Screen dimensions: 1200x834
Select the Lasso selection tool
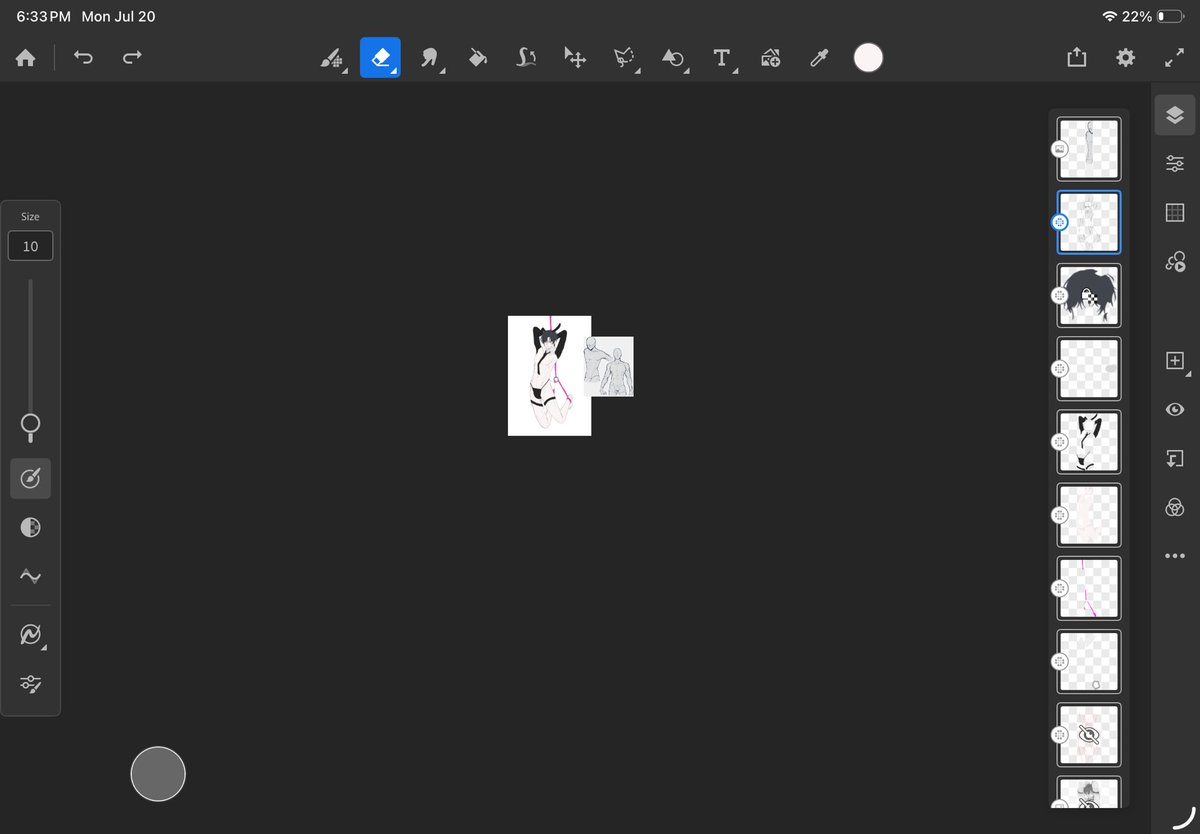coord(624,58)
